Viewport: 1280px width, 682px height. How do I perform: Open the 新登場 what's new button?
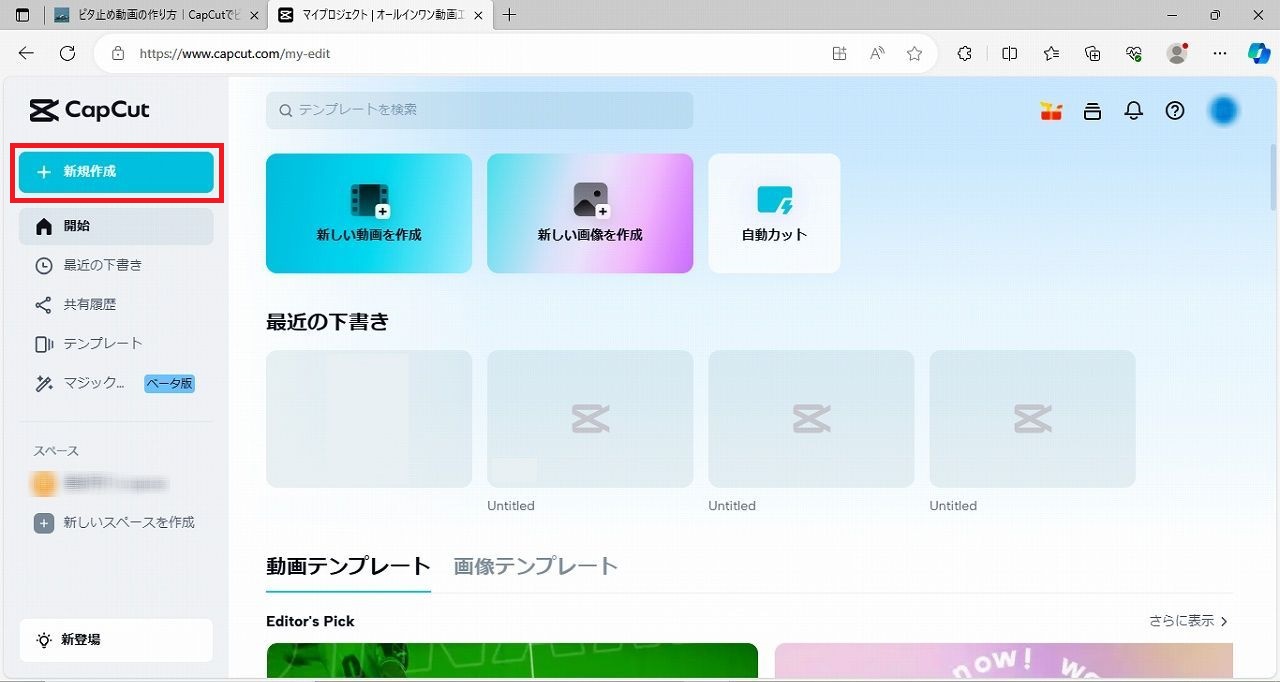click(x=116, y=640)
